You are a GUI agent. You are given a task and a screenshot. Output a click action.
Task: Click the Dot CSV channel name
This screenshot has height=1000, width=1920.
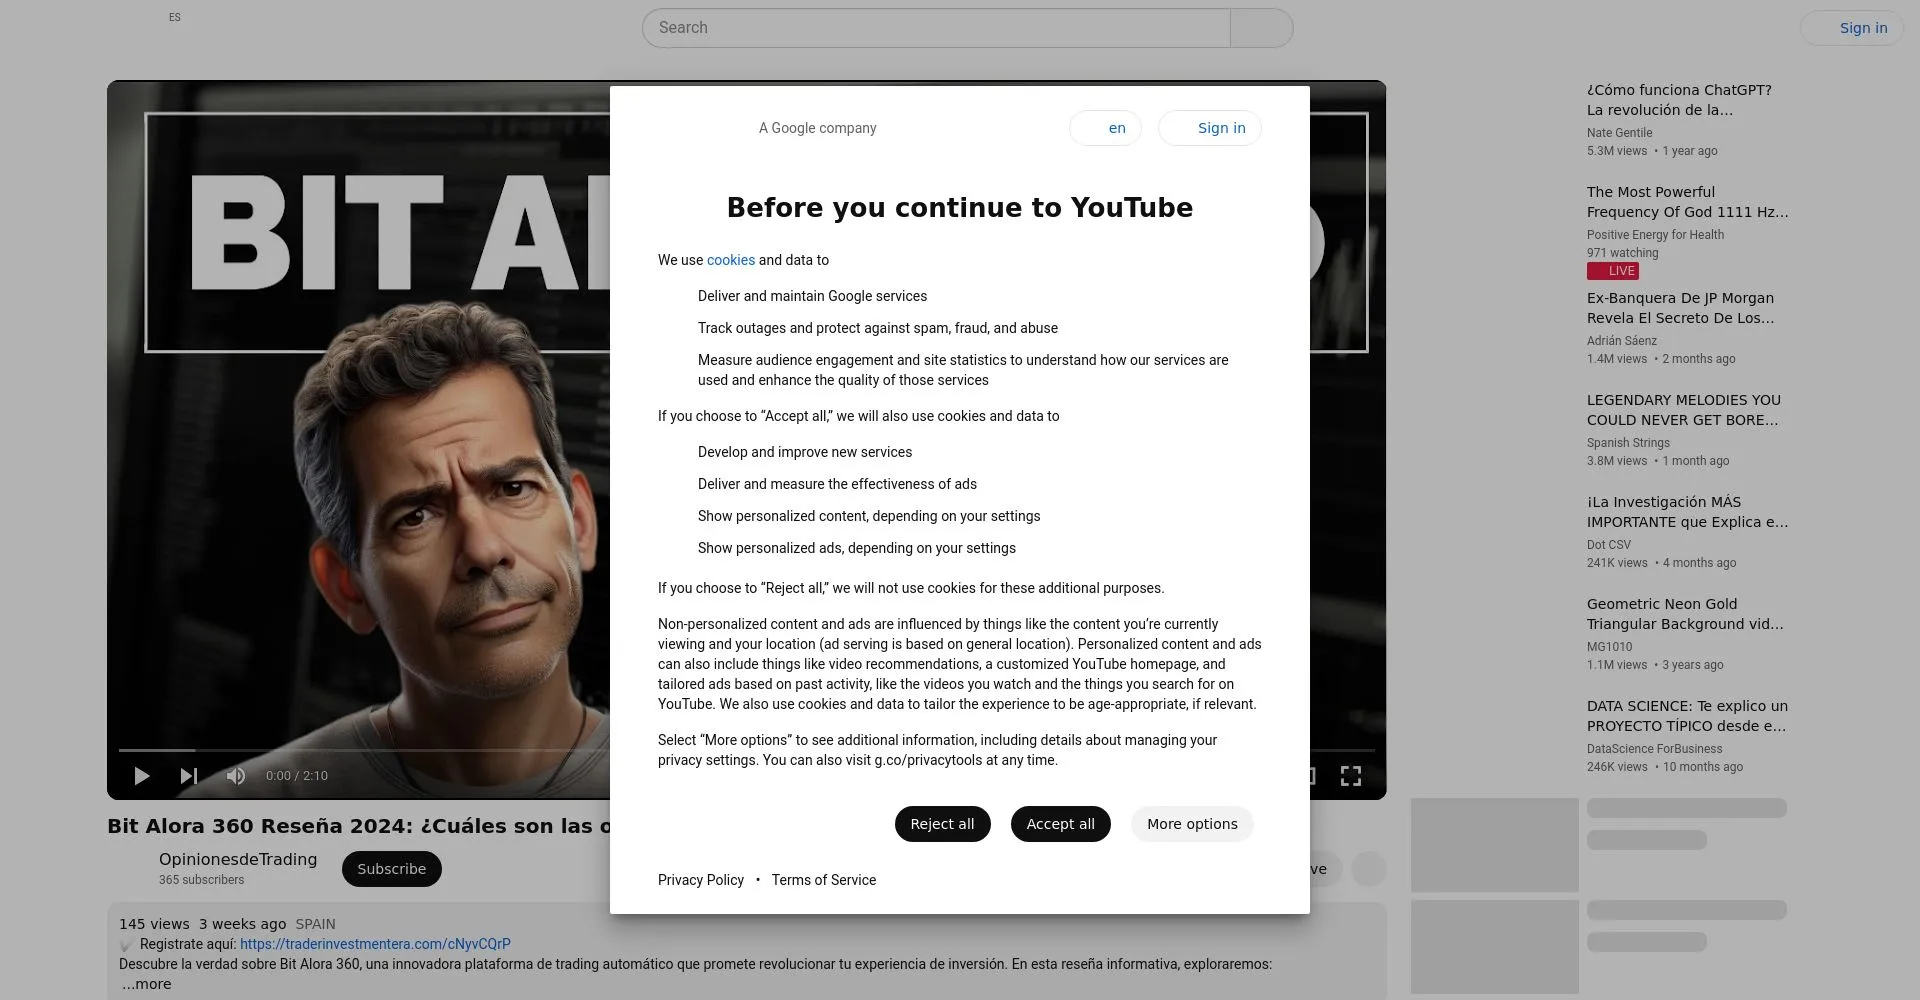(1608, 545)
